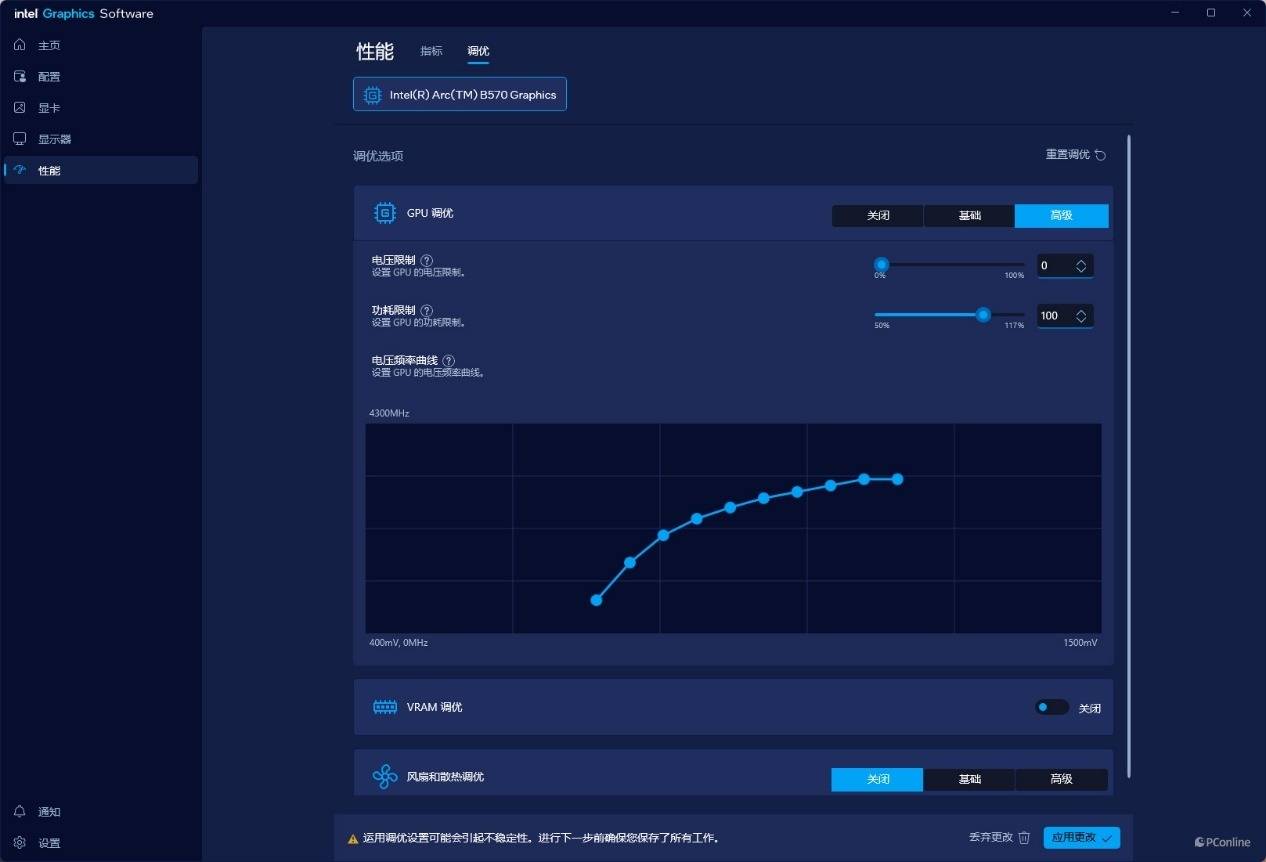Click last rightmost point on voltage-frequency curve
The height and width of the screenshot is (862, 1266).
coord(897,479)
